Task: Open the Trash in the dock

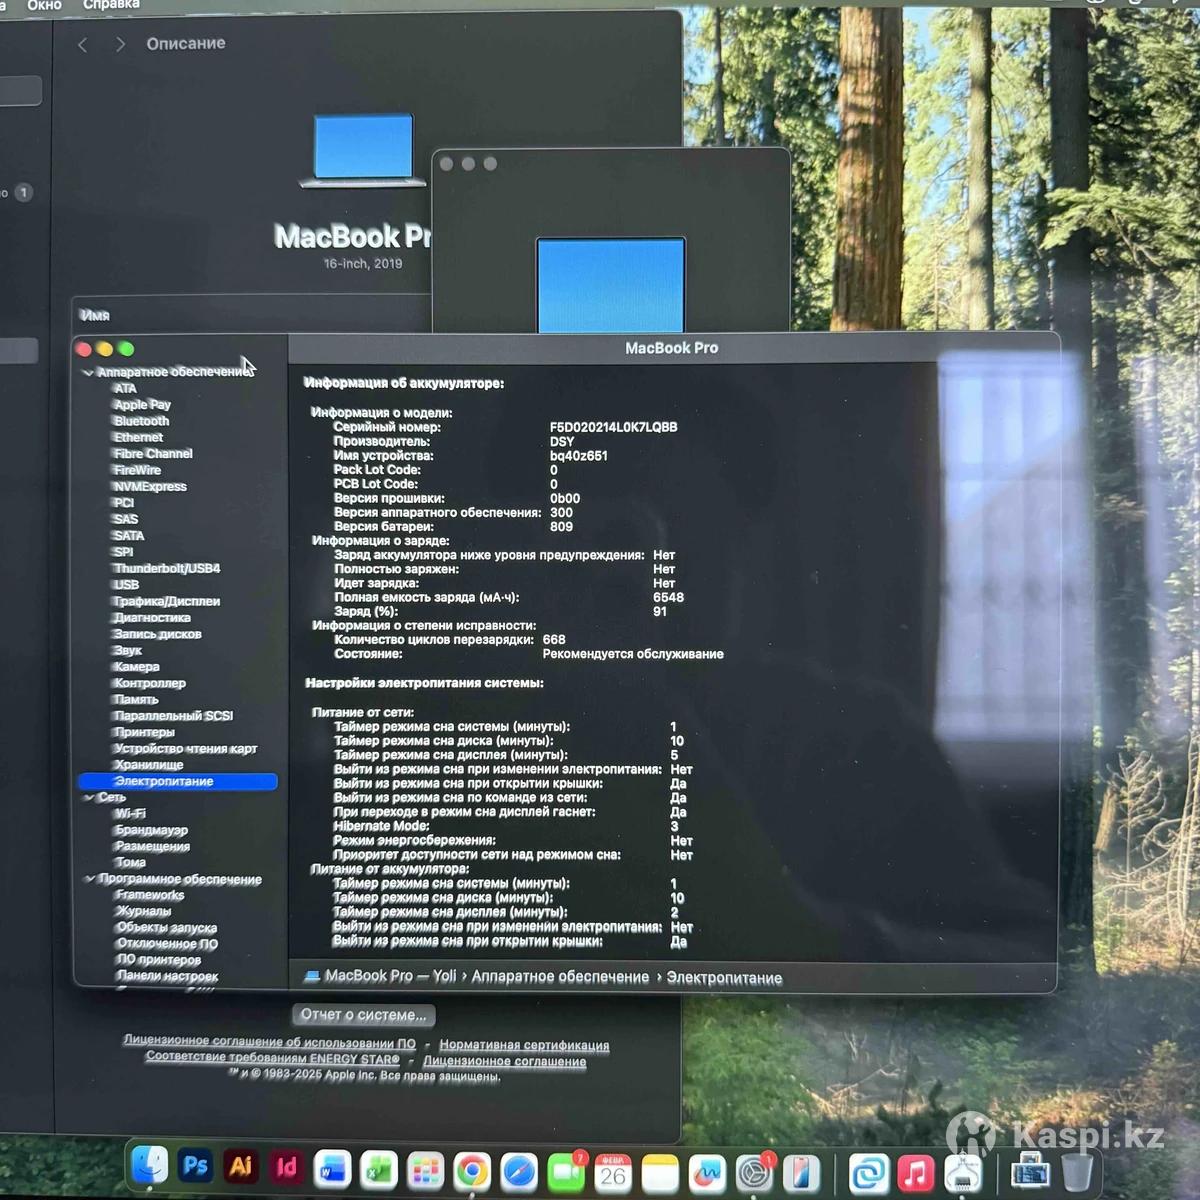Action: point(1077,1172)
